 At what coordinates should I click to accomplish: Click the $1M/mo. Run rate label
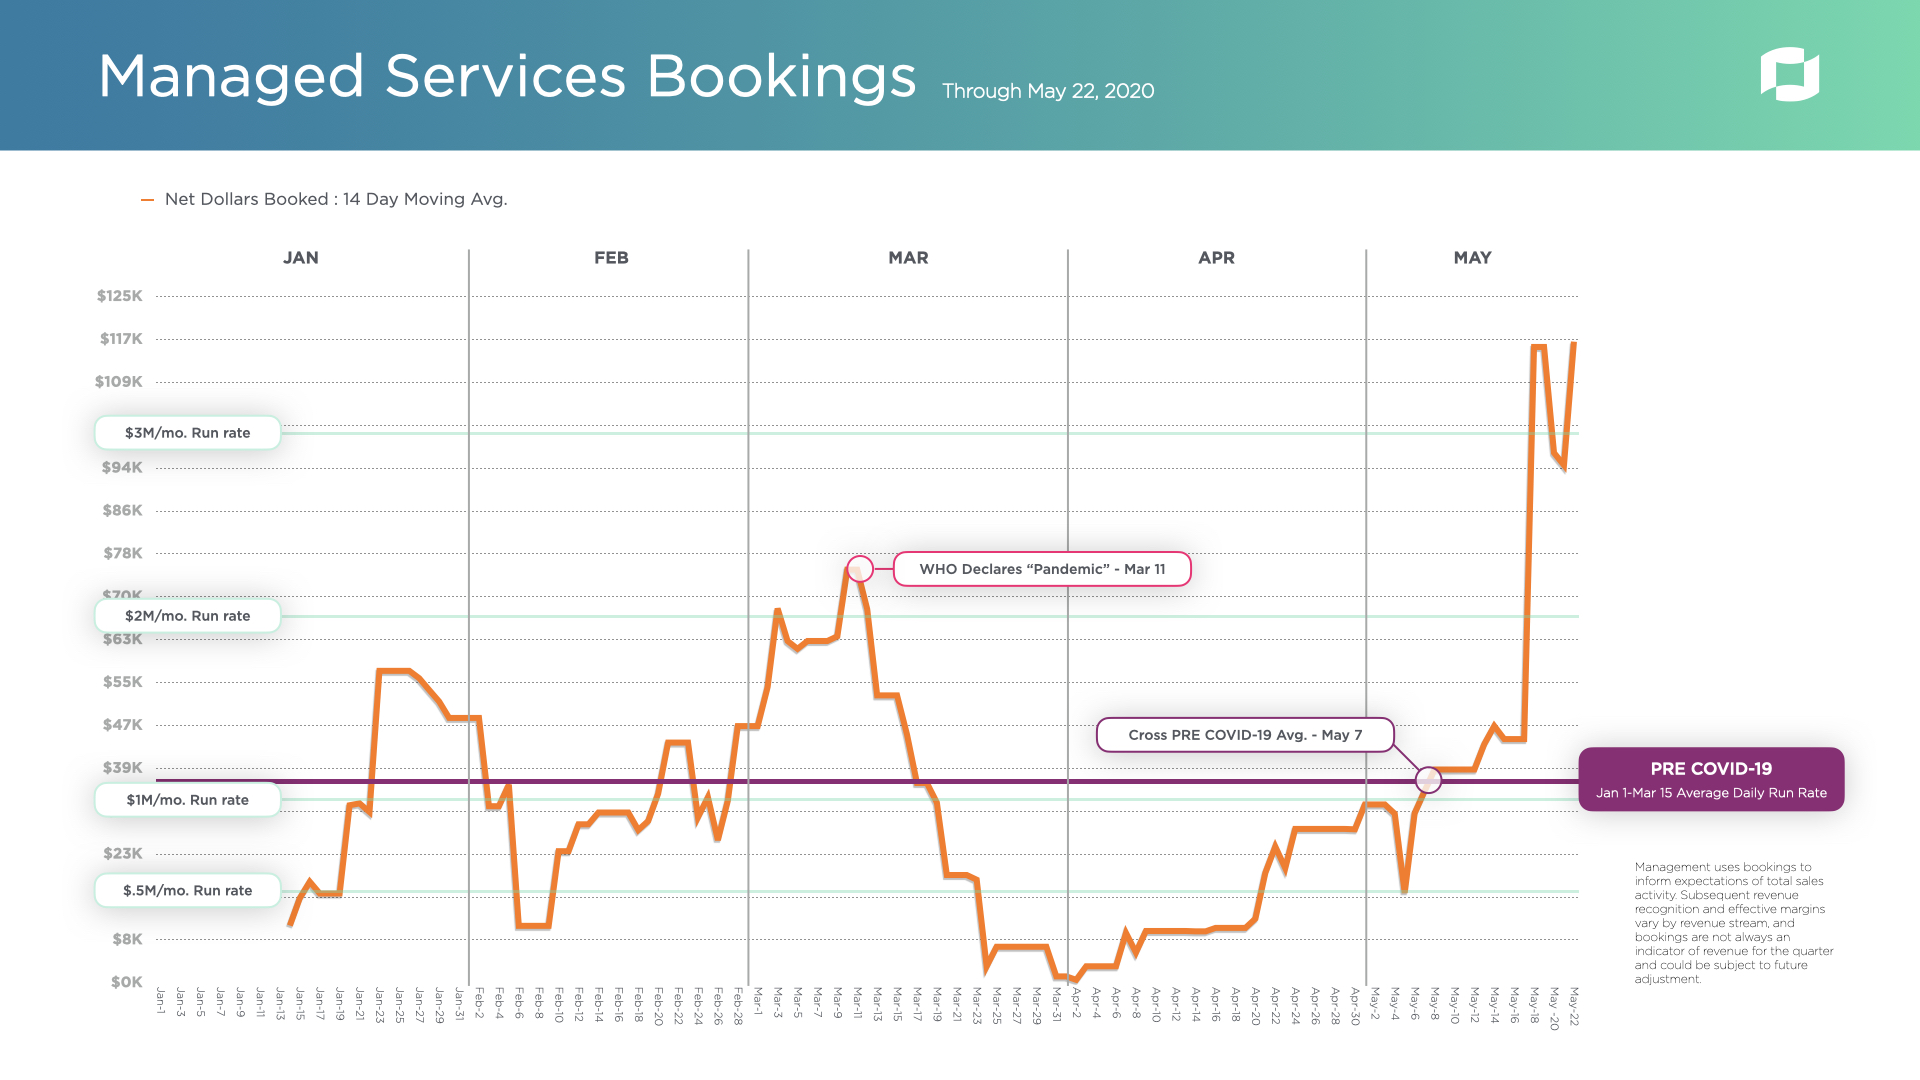[x=187, y=800]
